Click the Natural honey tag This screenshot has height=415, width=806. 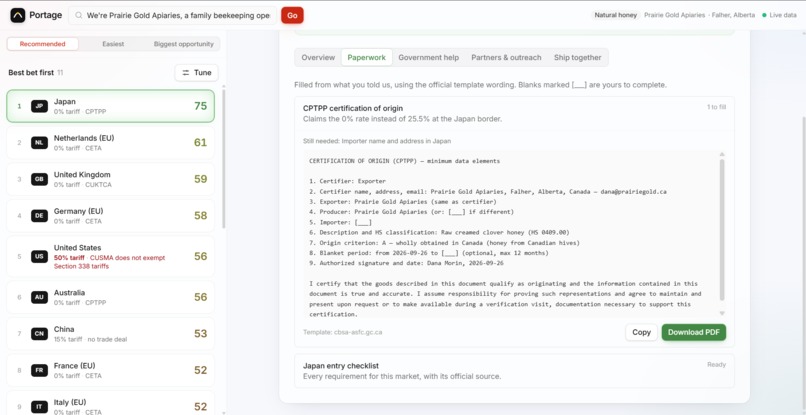pyautogui.click(x=615, y=15)
